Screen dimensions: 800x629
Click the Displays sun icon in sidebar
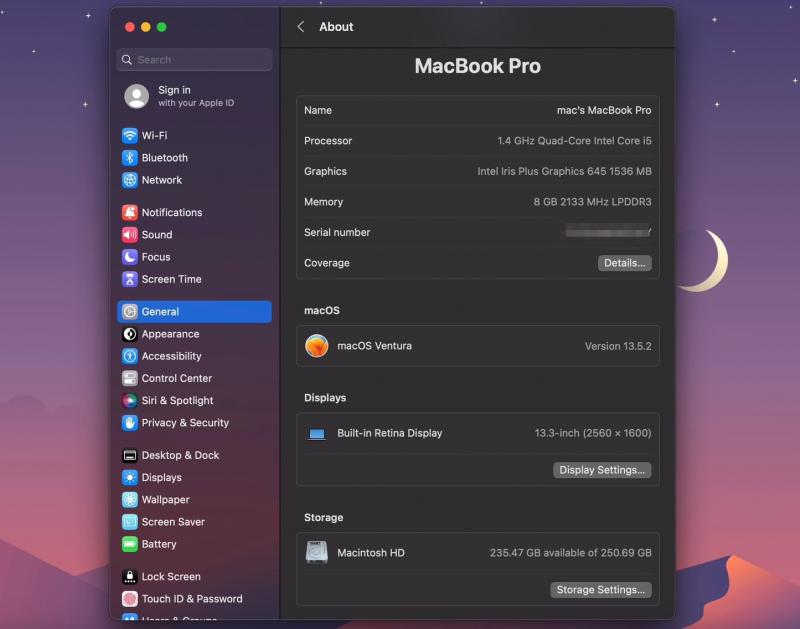pyautogui.click(x=130, y=477)
